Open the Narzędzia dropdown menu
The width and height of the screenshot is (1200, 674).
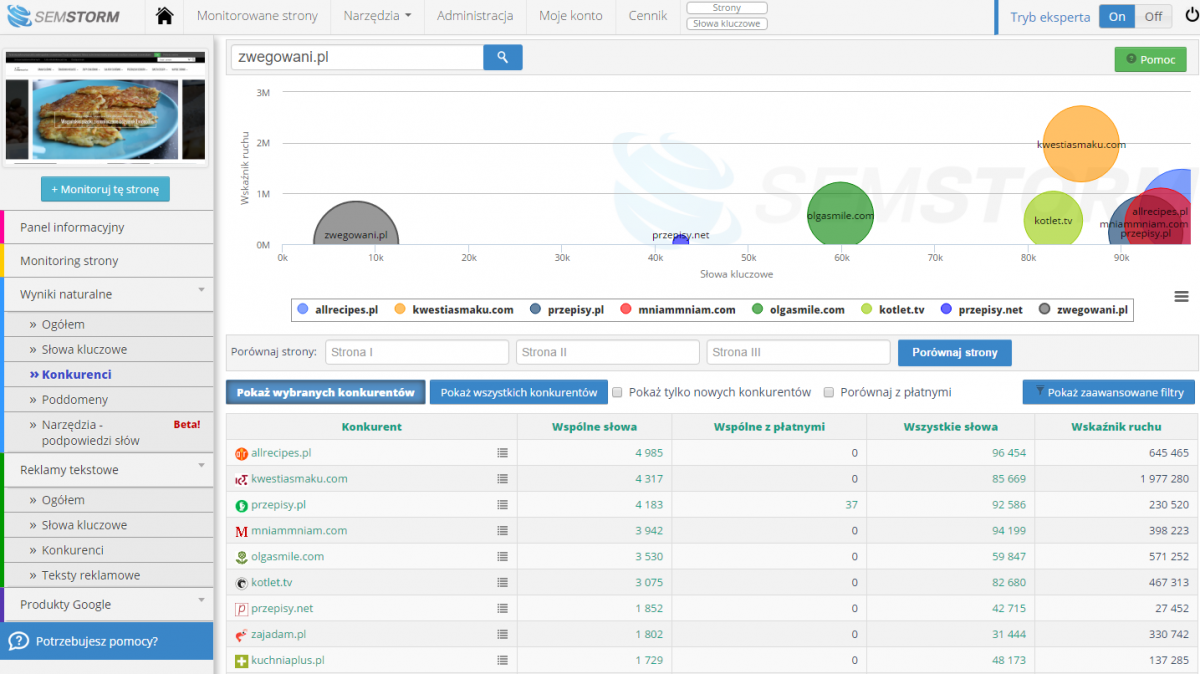tap(377, 16)
